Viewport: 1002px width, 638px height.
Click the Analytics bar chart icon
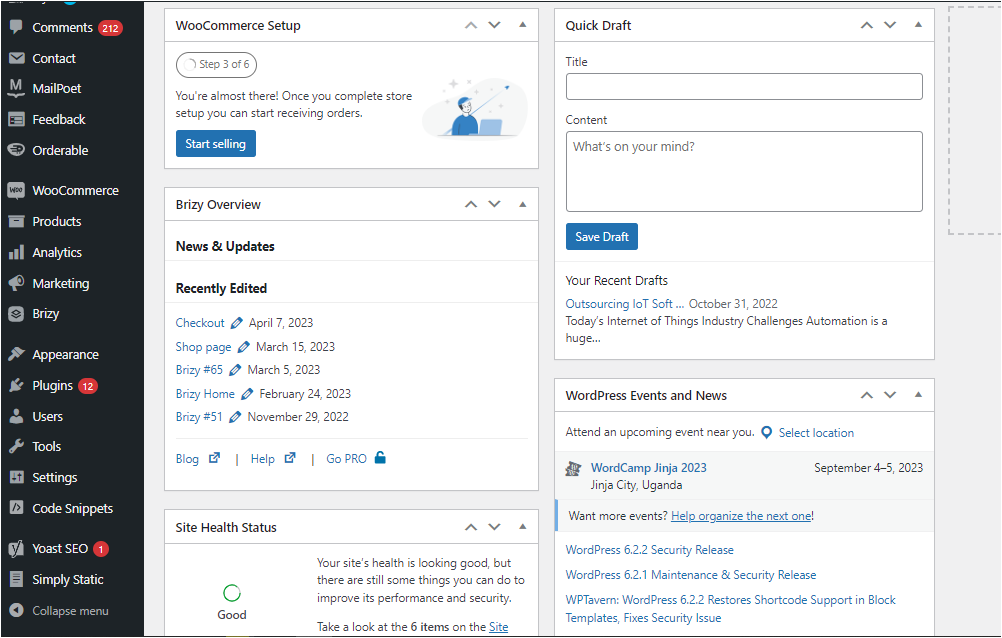(x=16, y=253)
